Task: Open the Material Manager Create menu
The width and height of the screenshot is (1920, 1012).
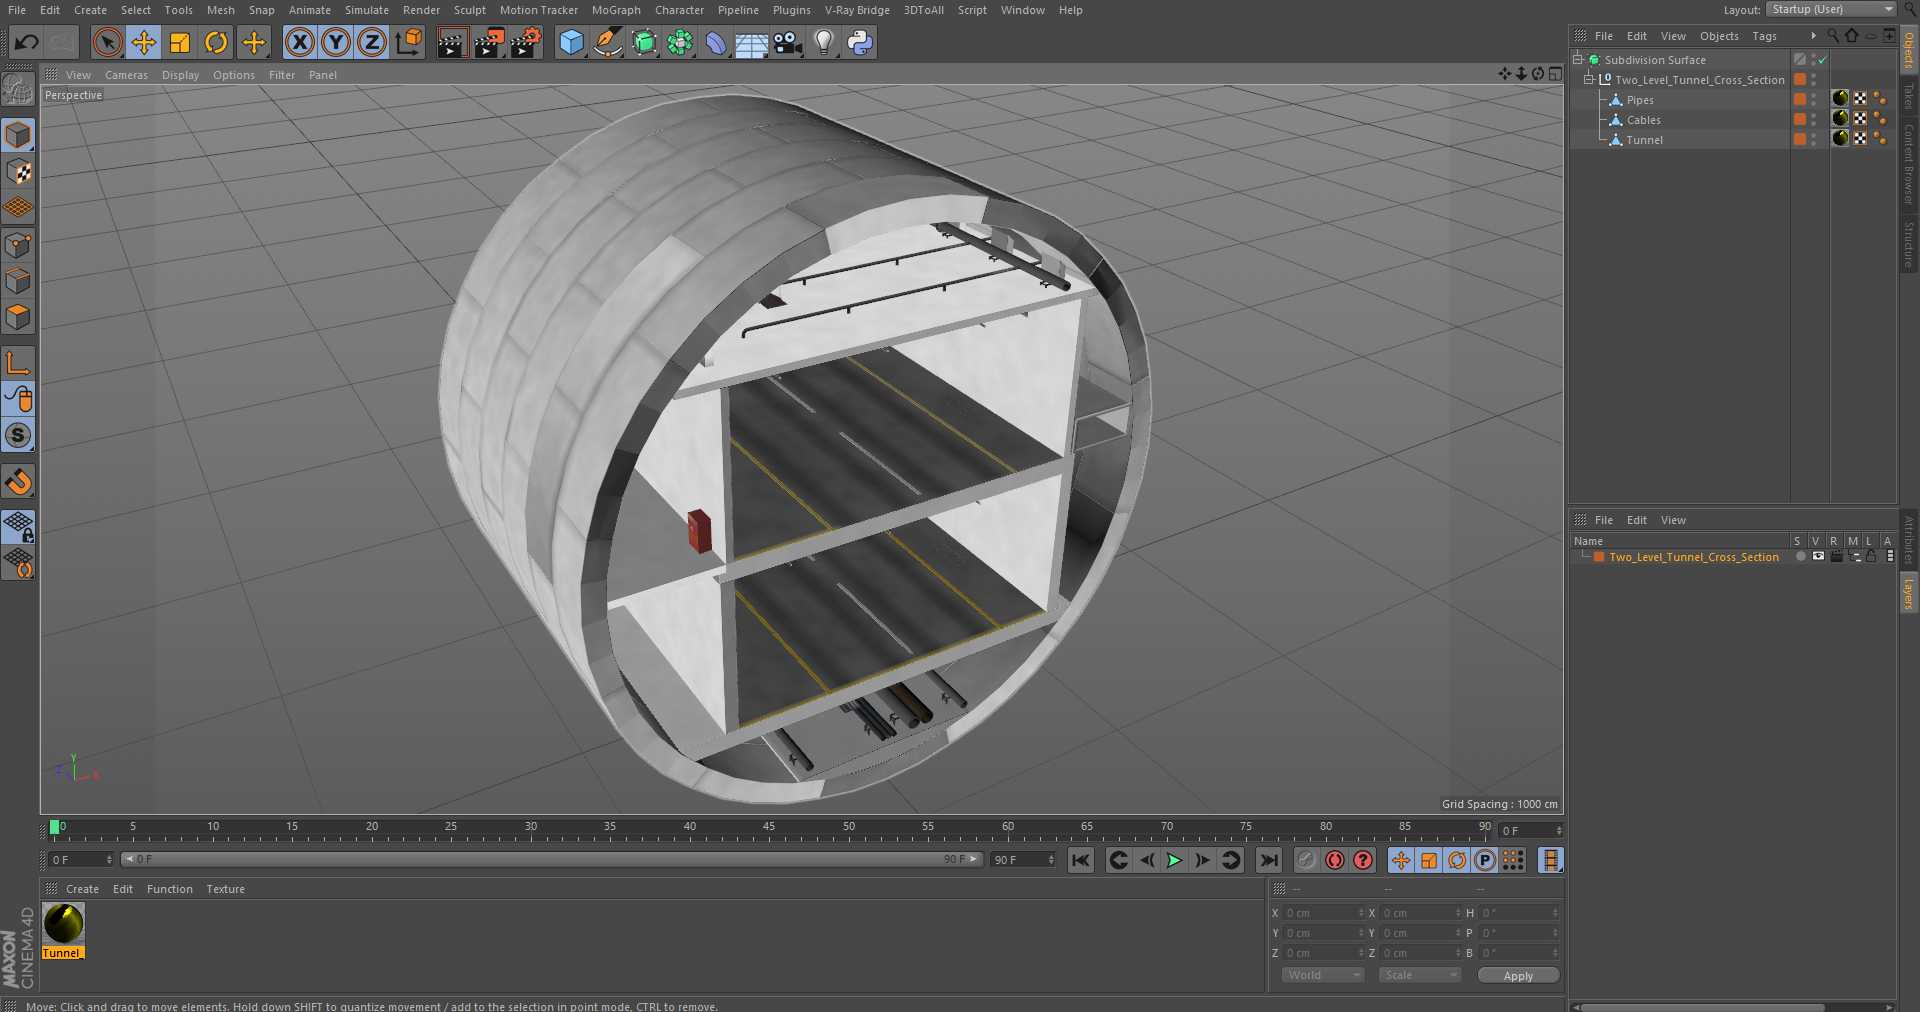Action: click(x=82, y=889)
